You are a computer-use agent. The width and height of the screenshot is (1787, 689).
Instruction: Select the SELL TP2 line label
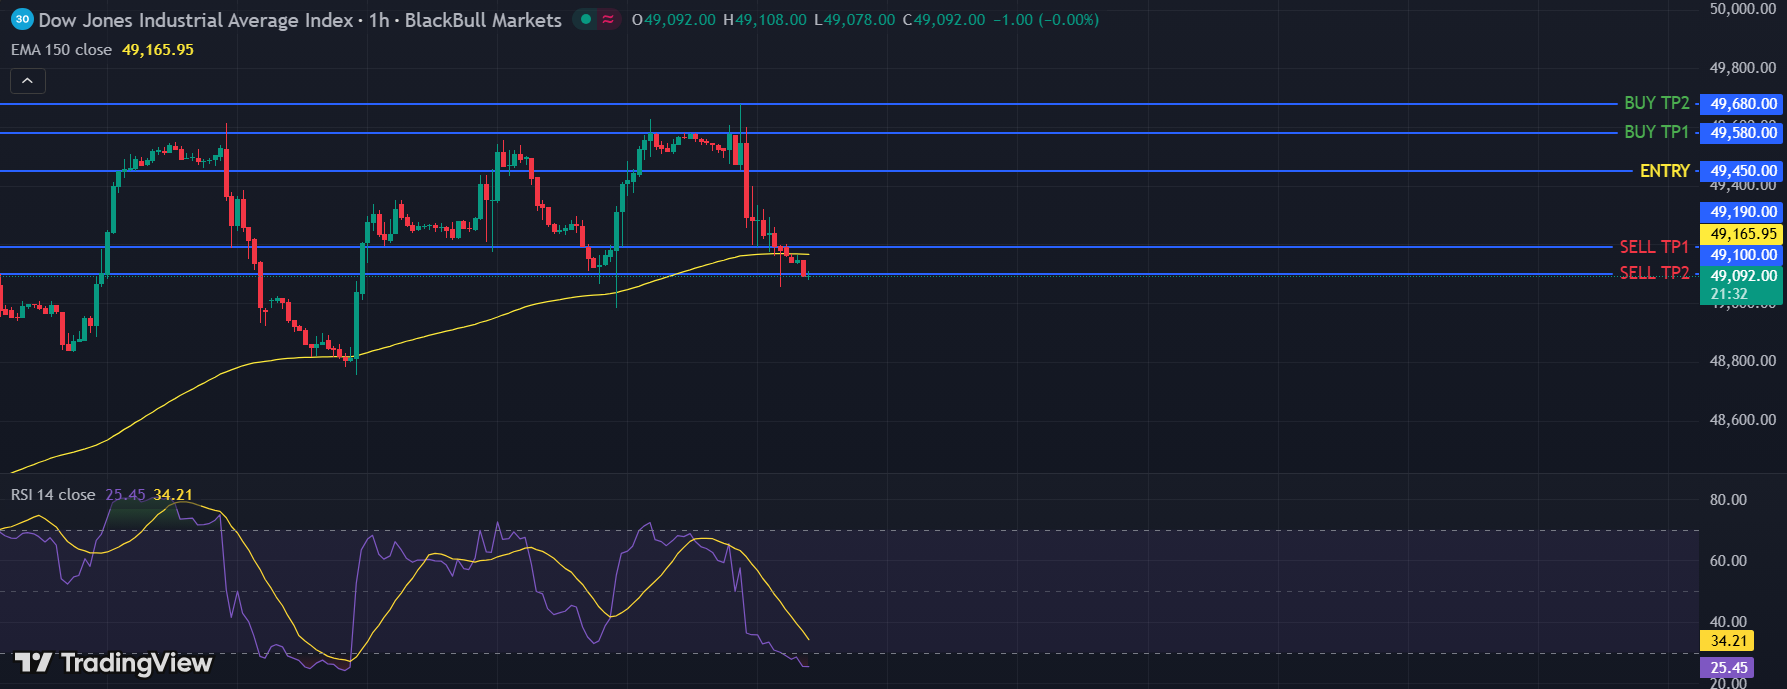point(1654,273)
